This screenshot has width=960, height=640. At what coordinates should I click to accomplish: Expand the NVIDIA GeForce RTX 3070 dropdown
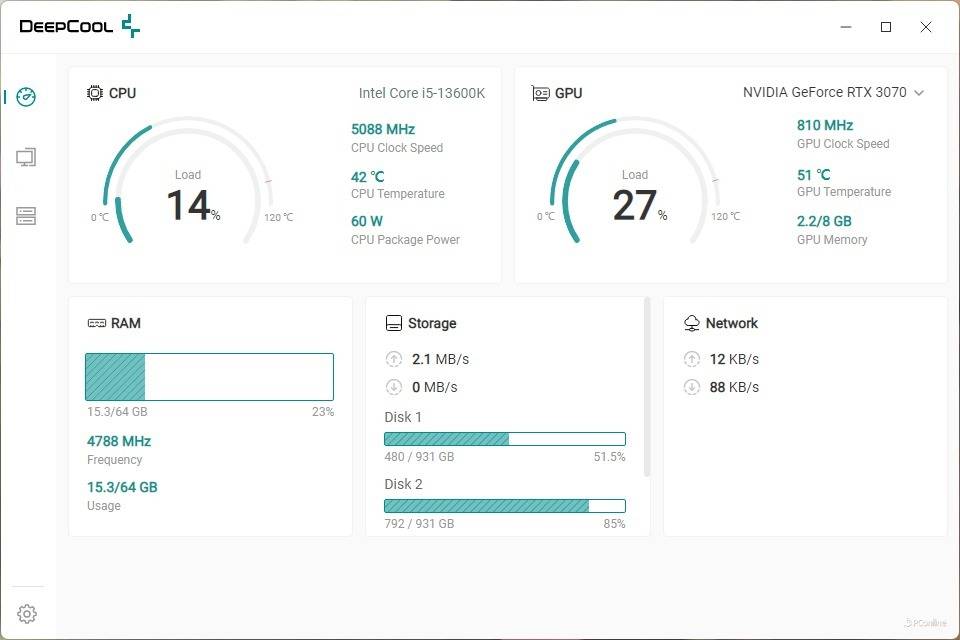pos(919,93)
